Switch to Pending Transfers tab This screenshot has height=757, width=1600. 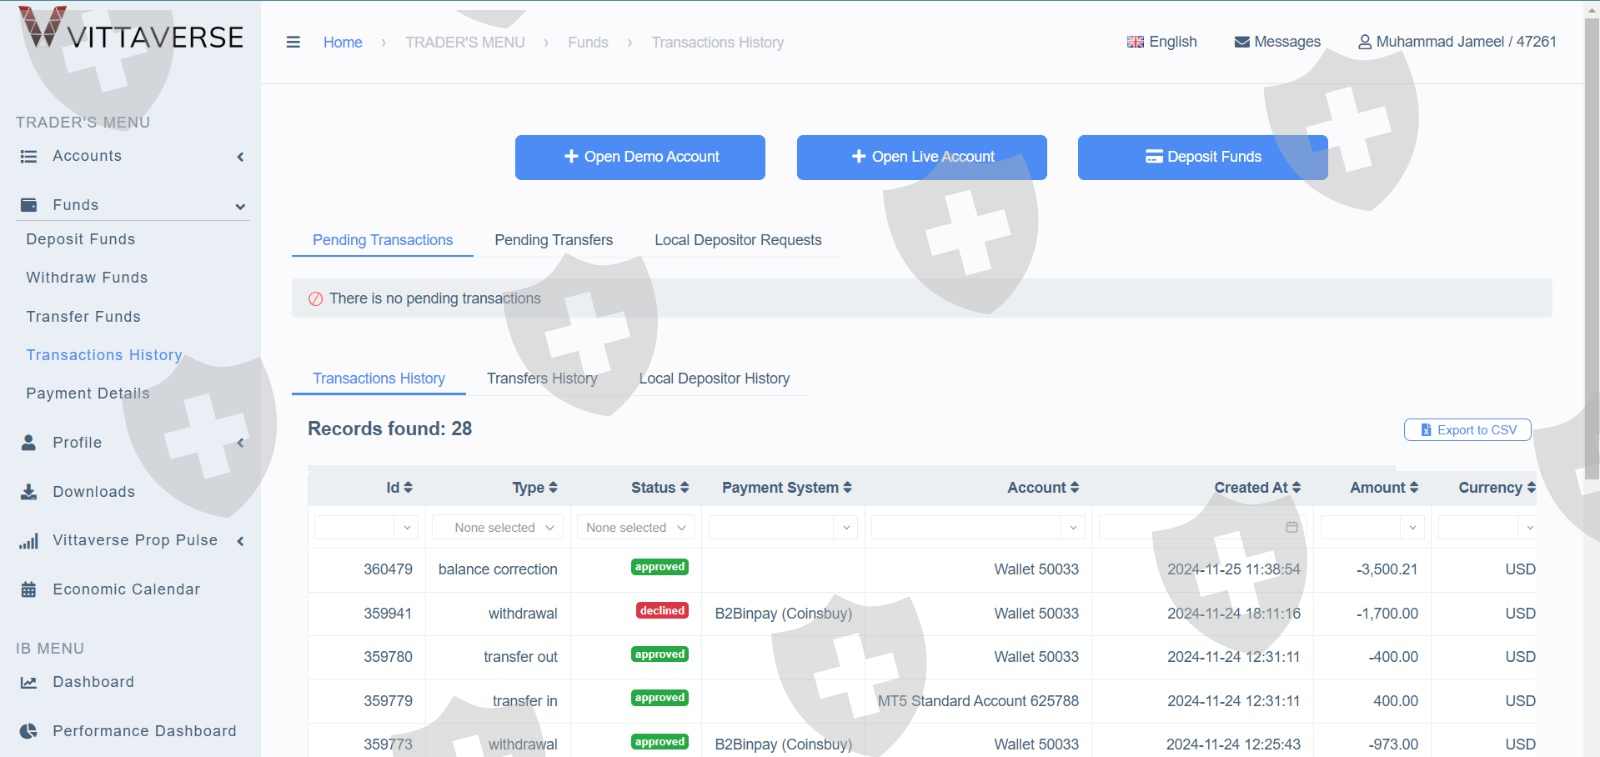[553, 240]
